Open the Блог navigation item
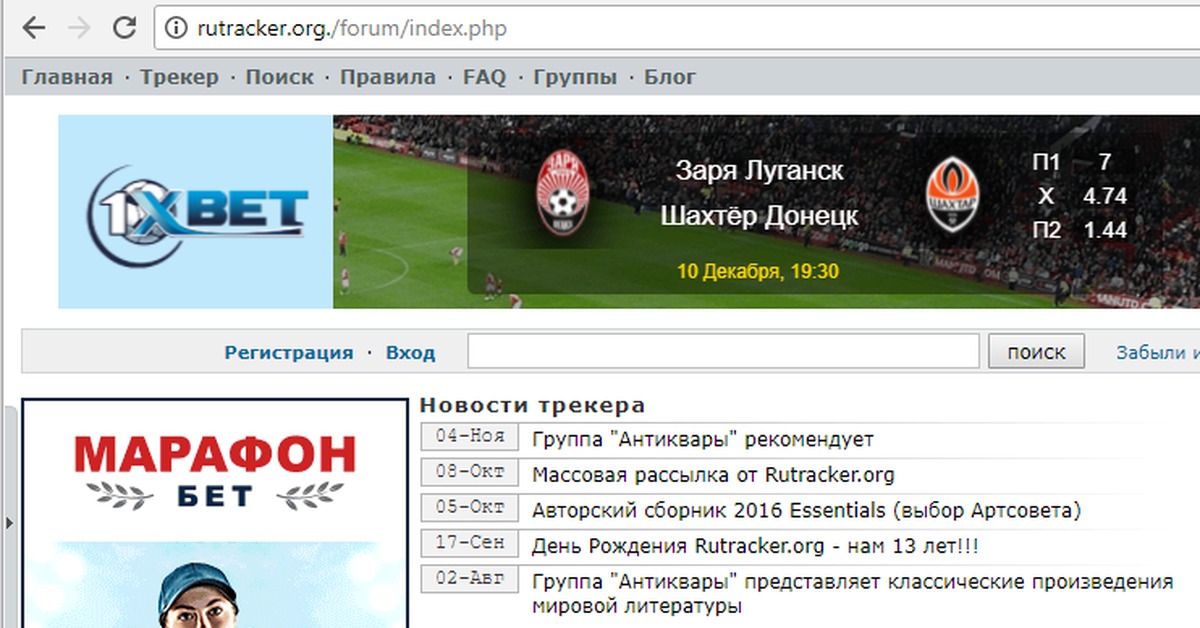This screenshot has height=628, width=1200. pos(670,77)
